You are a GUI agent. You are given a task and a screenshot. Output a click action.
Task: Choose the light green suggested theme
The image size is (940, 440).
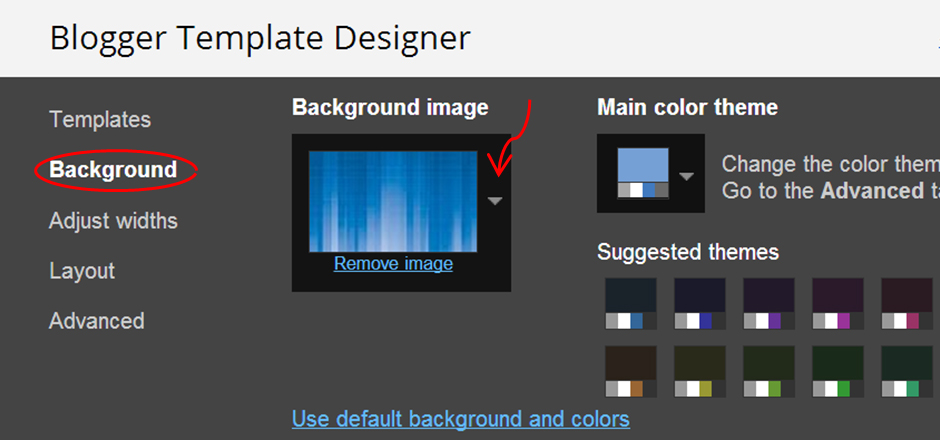(x=769, y=371)
